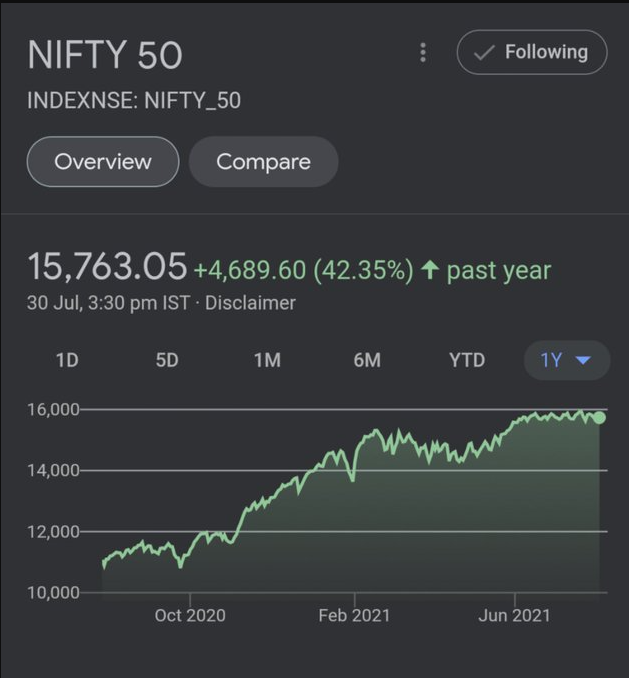The image size is (629, 678).
Task: Show the 5D chart range
Action: (167, 360)
